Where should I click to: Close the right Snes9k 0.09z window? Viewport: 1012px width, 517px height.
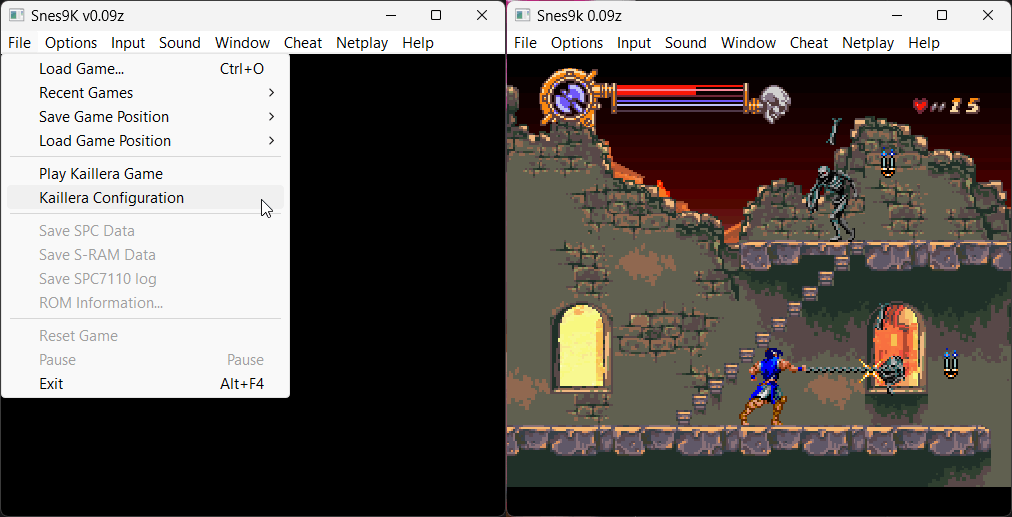tap(987, 15)
